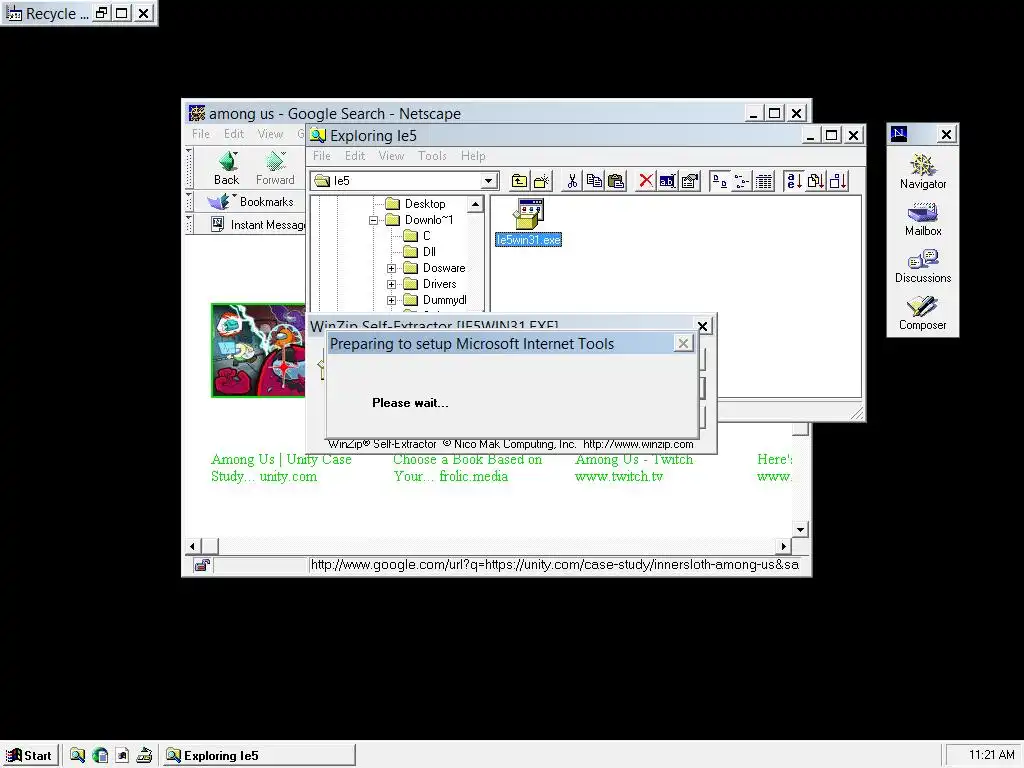Click the Rename toolbar icon
This screenshot has width=1024, height=768.
point(667,181)
